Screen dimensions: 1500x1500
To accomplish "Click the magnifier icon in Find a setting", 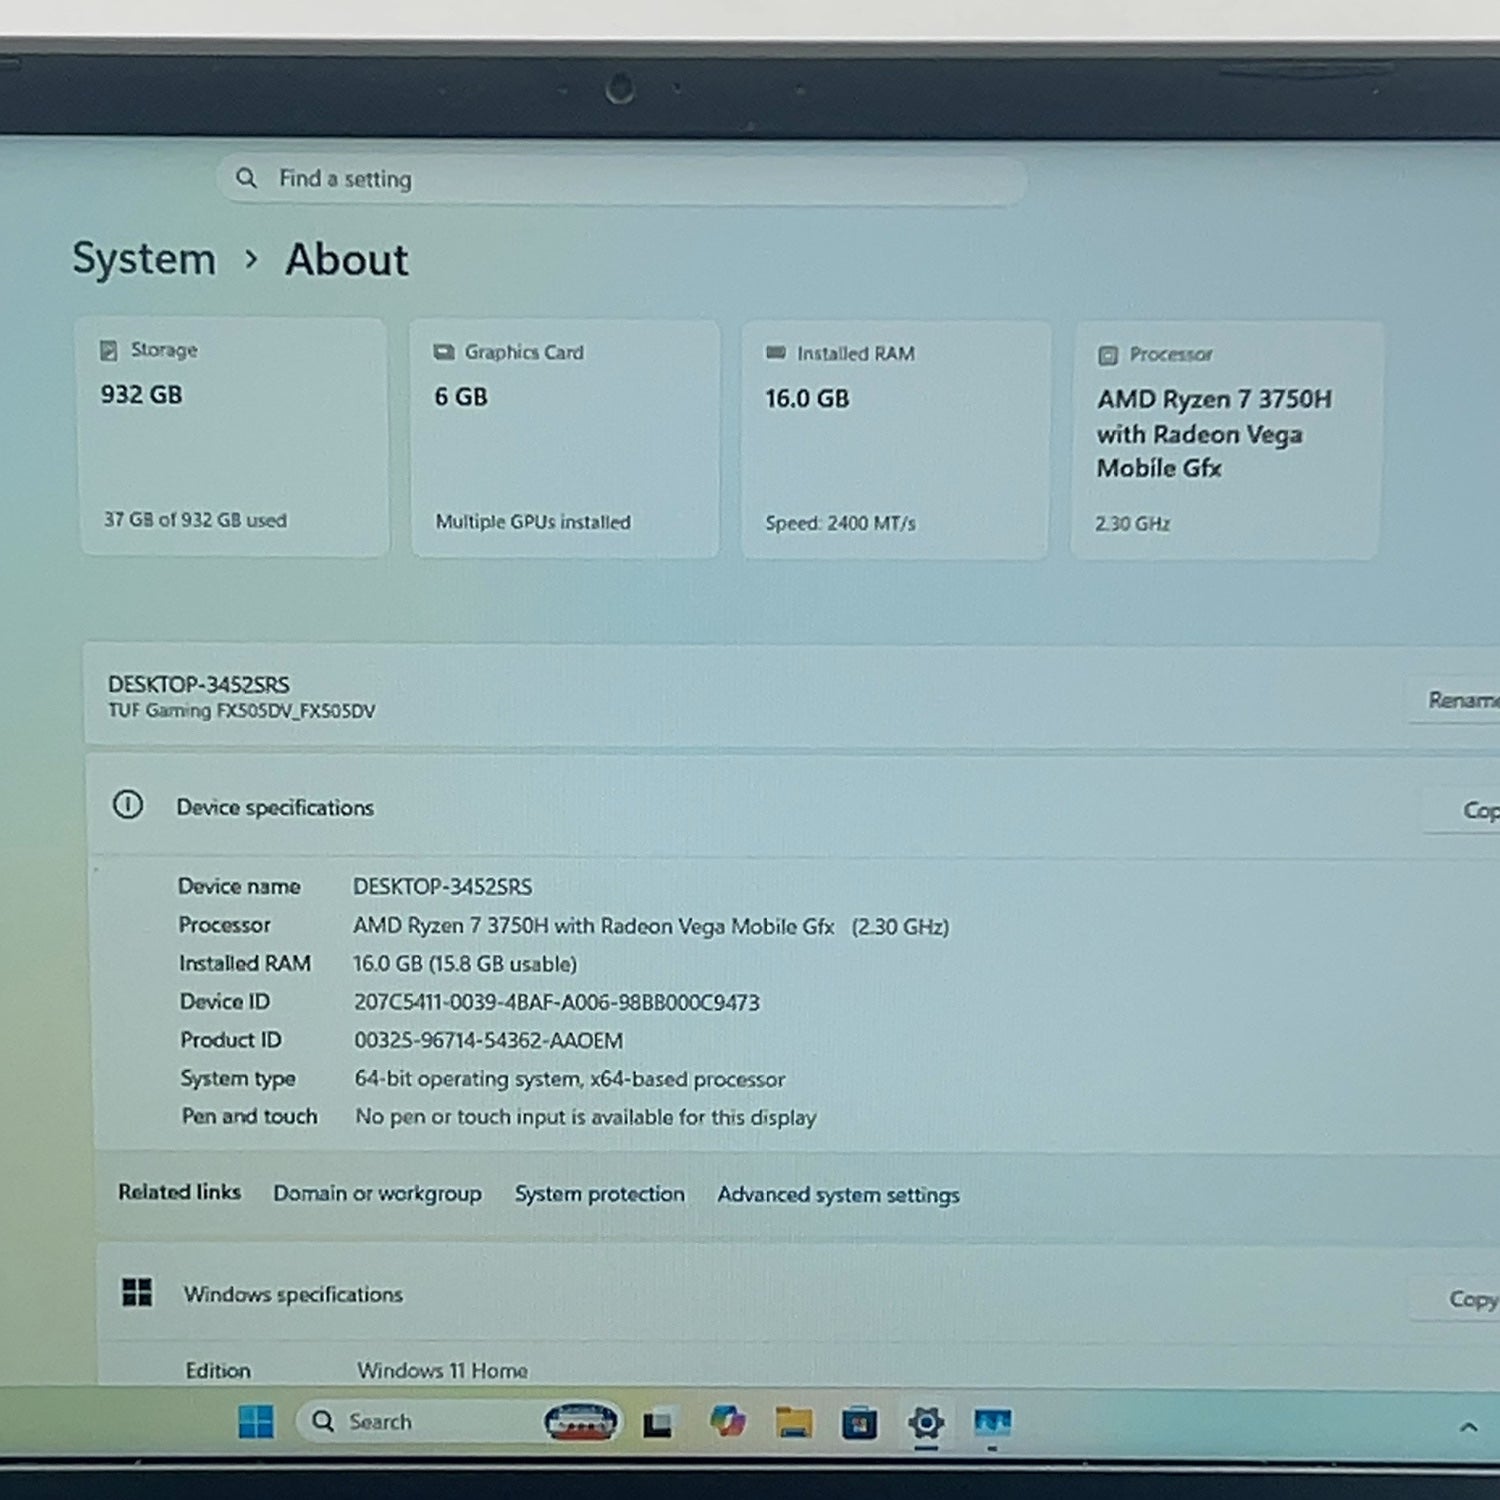I will (x=246, y=178).
